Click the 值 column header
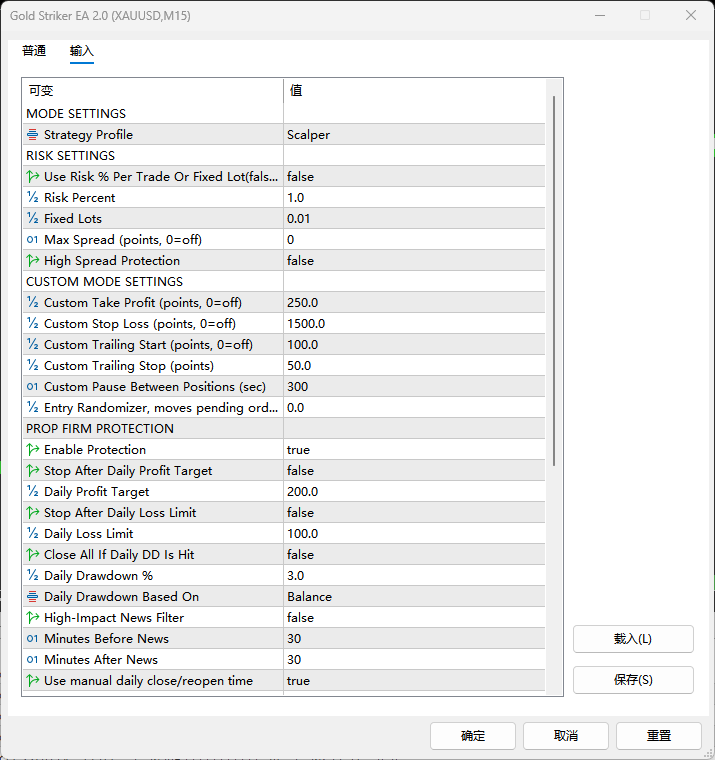715x760 pixels. point(414,91)
